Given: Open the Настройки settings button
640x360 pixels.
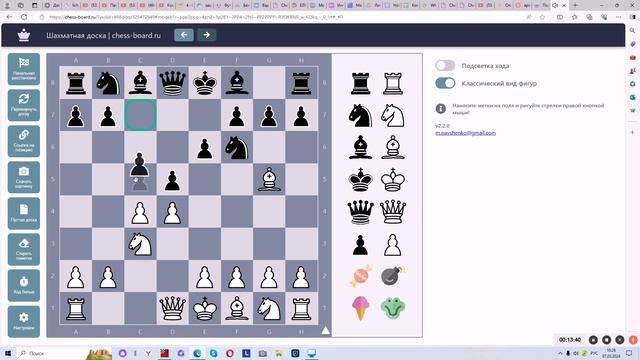Looking at the screenshot, I should (x=24, y=321).
